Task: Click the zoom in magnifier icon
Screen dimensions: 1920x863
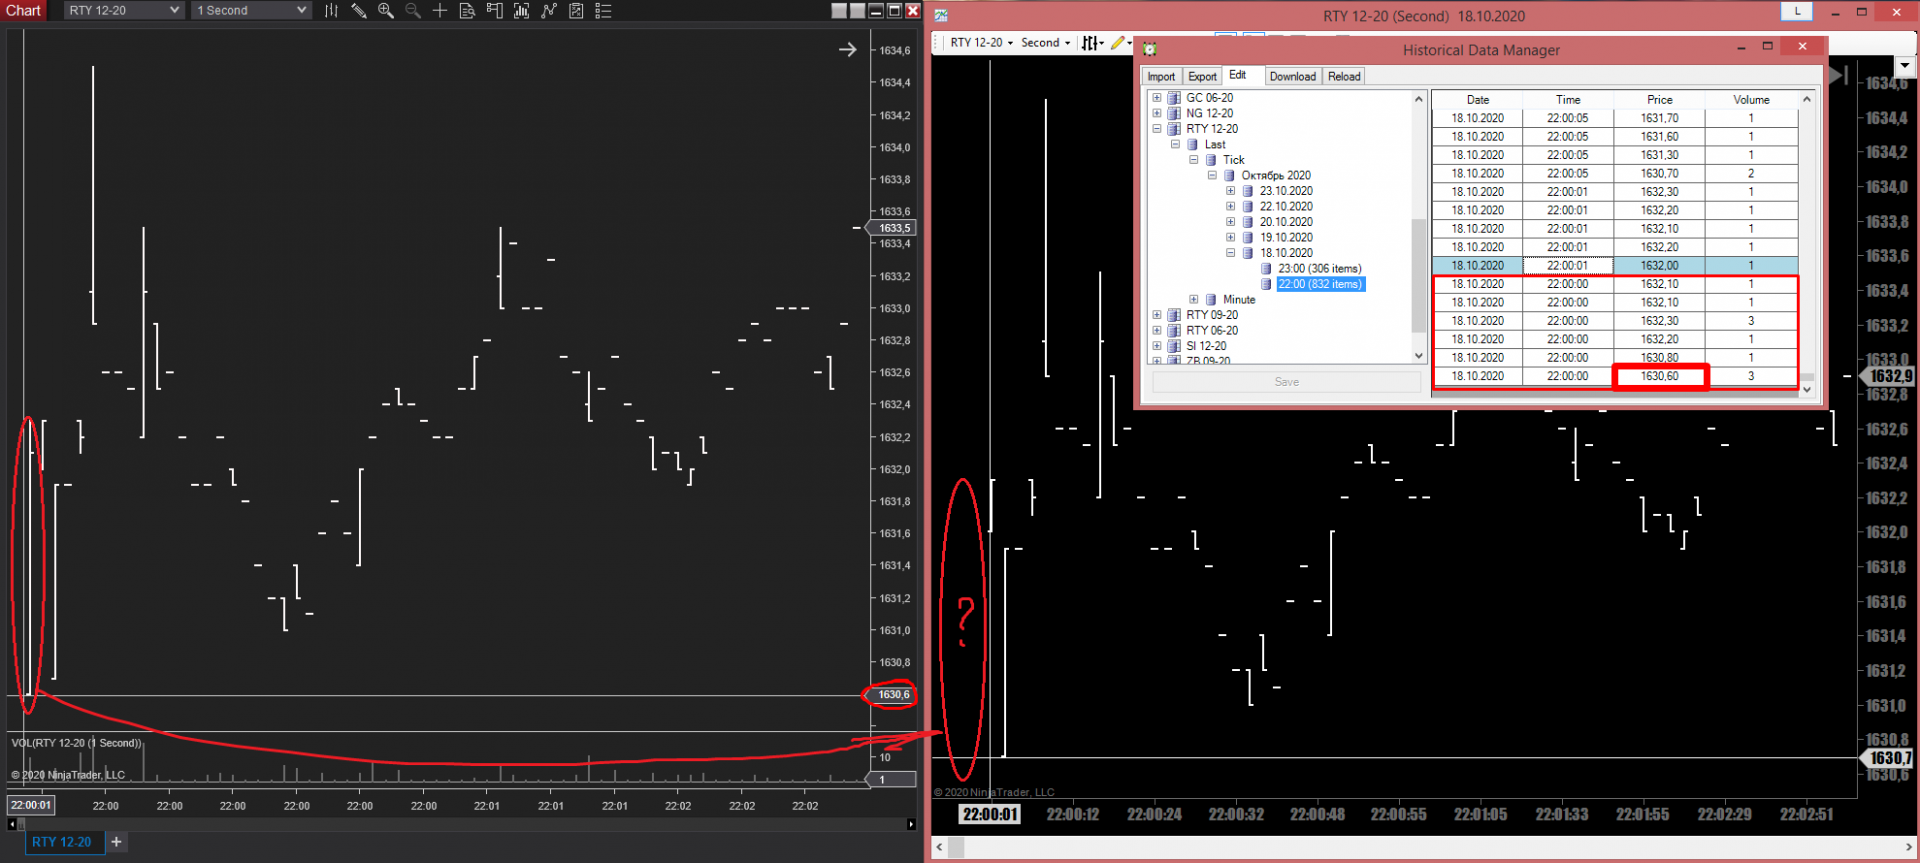Action: point(385,11)
